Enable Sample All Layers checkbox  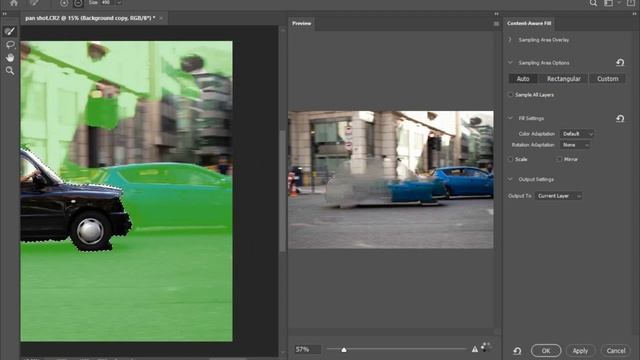click(510, 95)
